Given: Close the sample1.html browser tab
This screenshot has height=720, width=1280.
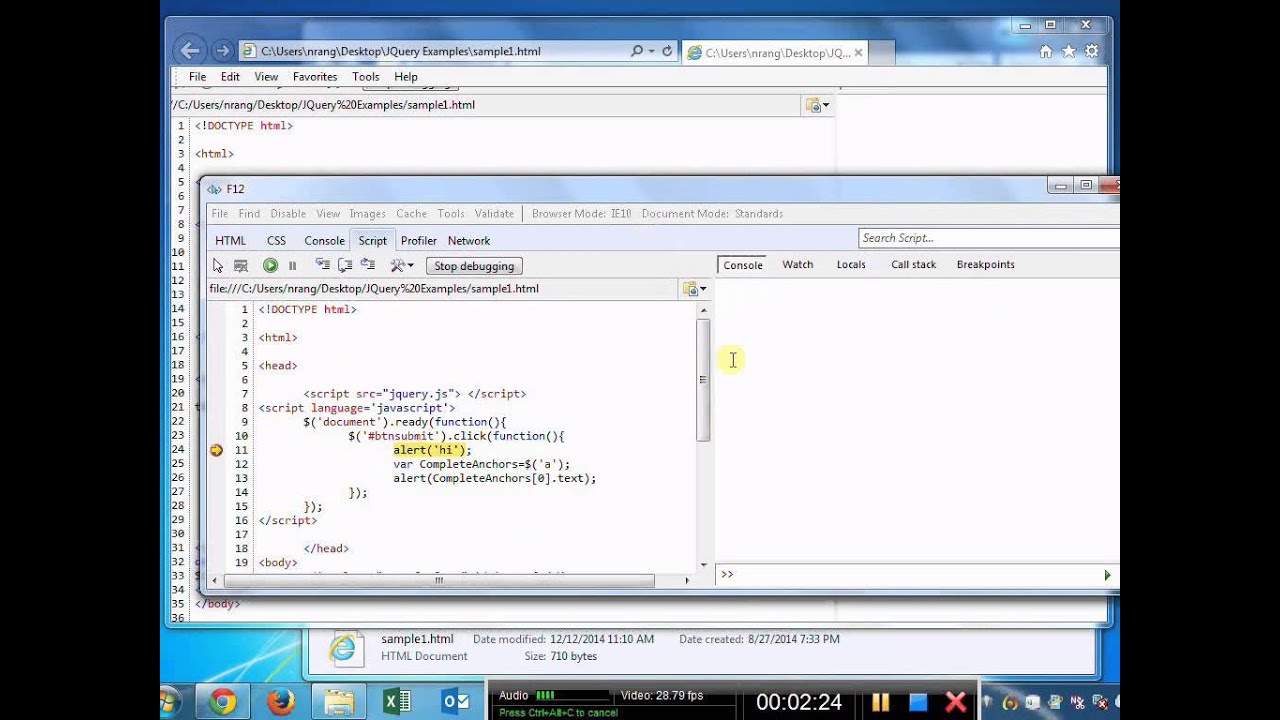Looking at the screenshot, I should click(858, 53).
